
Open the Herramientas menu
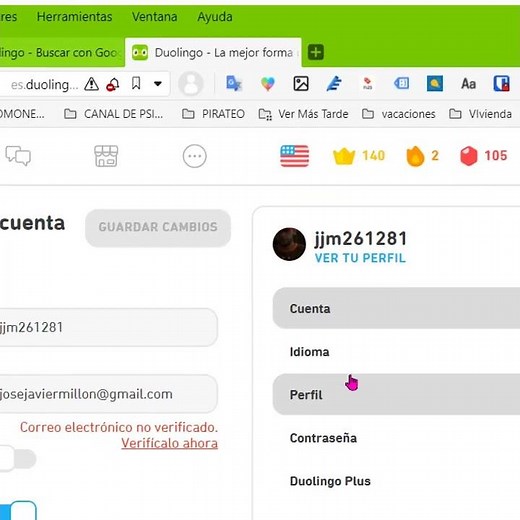coord(74,17)
